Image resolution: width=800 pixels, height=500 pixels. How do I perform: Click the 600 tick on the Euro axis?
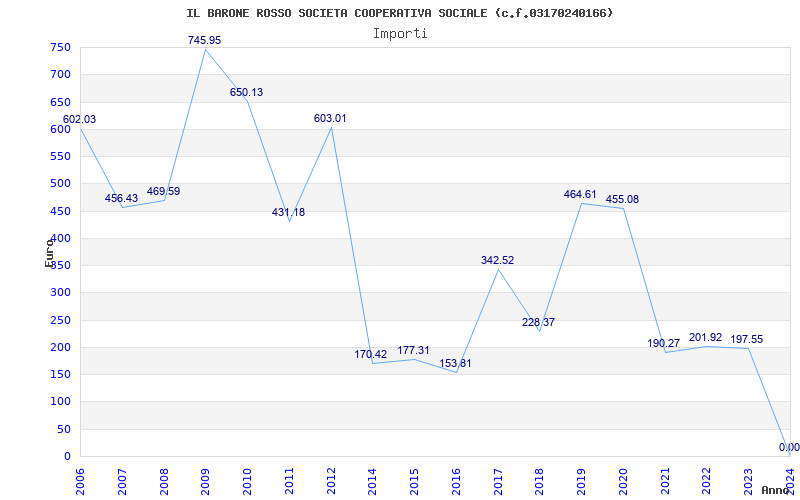point(60,130)
